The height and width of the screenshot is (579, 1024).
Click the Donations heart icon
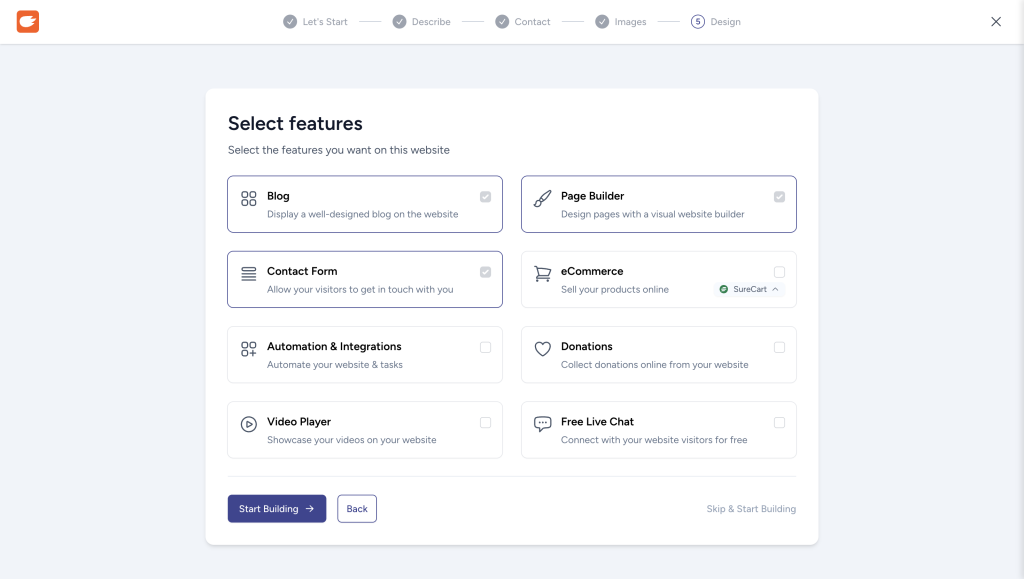542,348
